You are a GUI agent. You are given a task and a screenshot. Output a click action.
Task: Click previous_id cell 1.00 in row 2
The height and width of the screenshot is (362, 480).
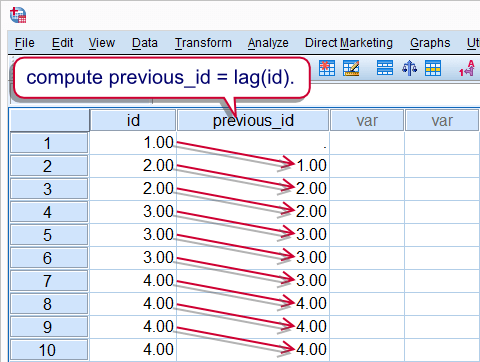point(253,166)
